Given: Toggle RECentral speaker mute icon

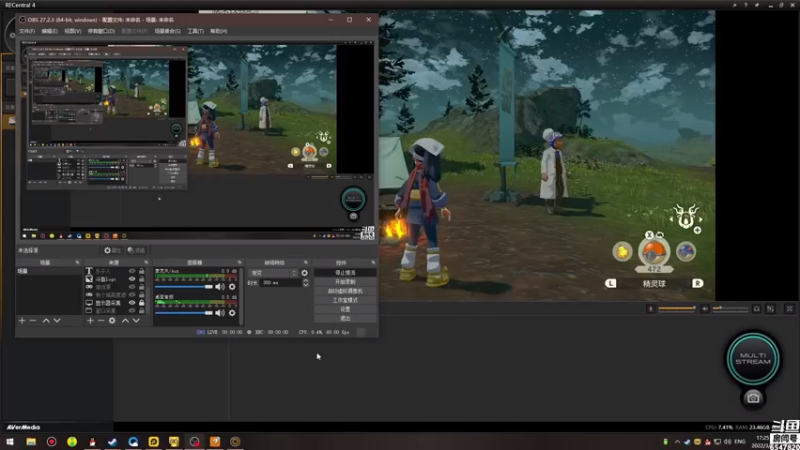Looking at the screenshot, I should (705, 309).
